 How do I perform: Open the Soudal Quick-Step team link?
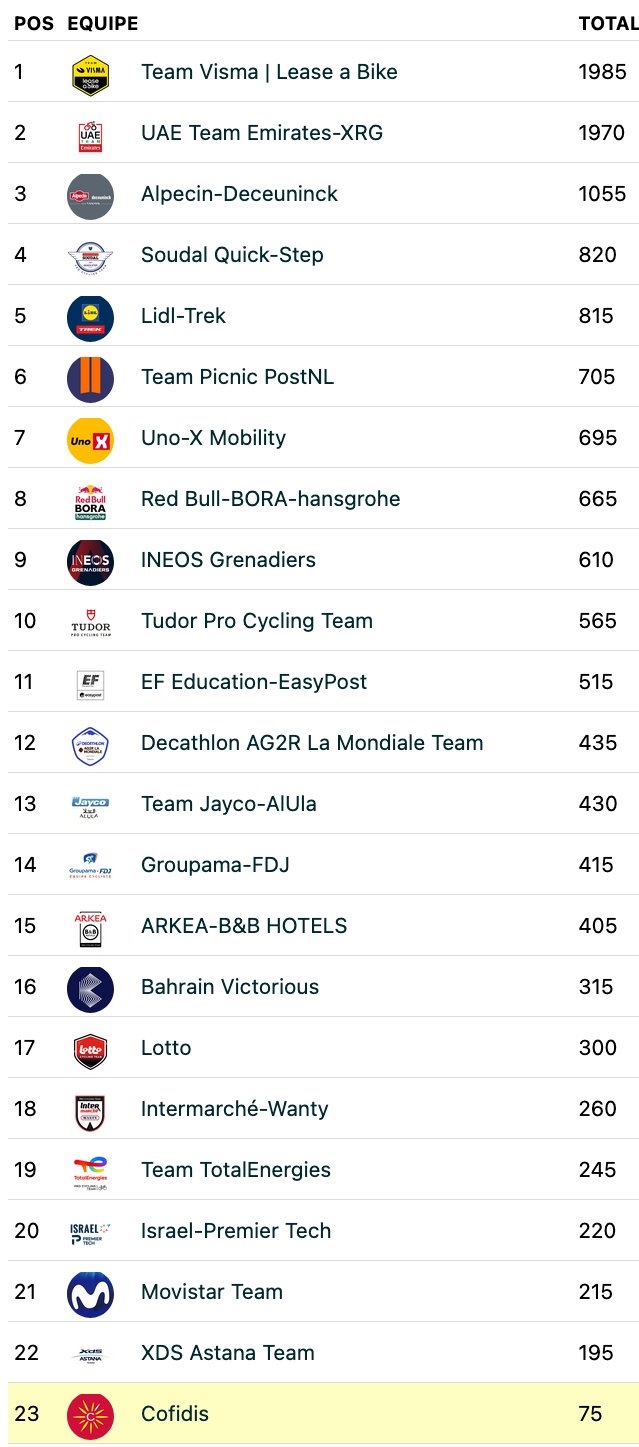tap(232, 255)
